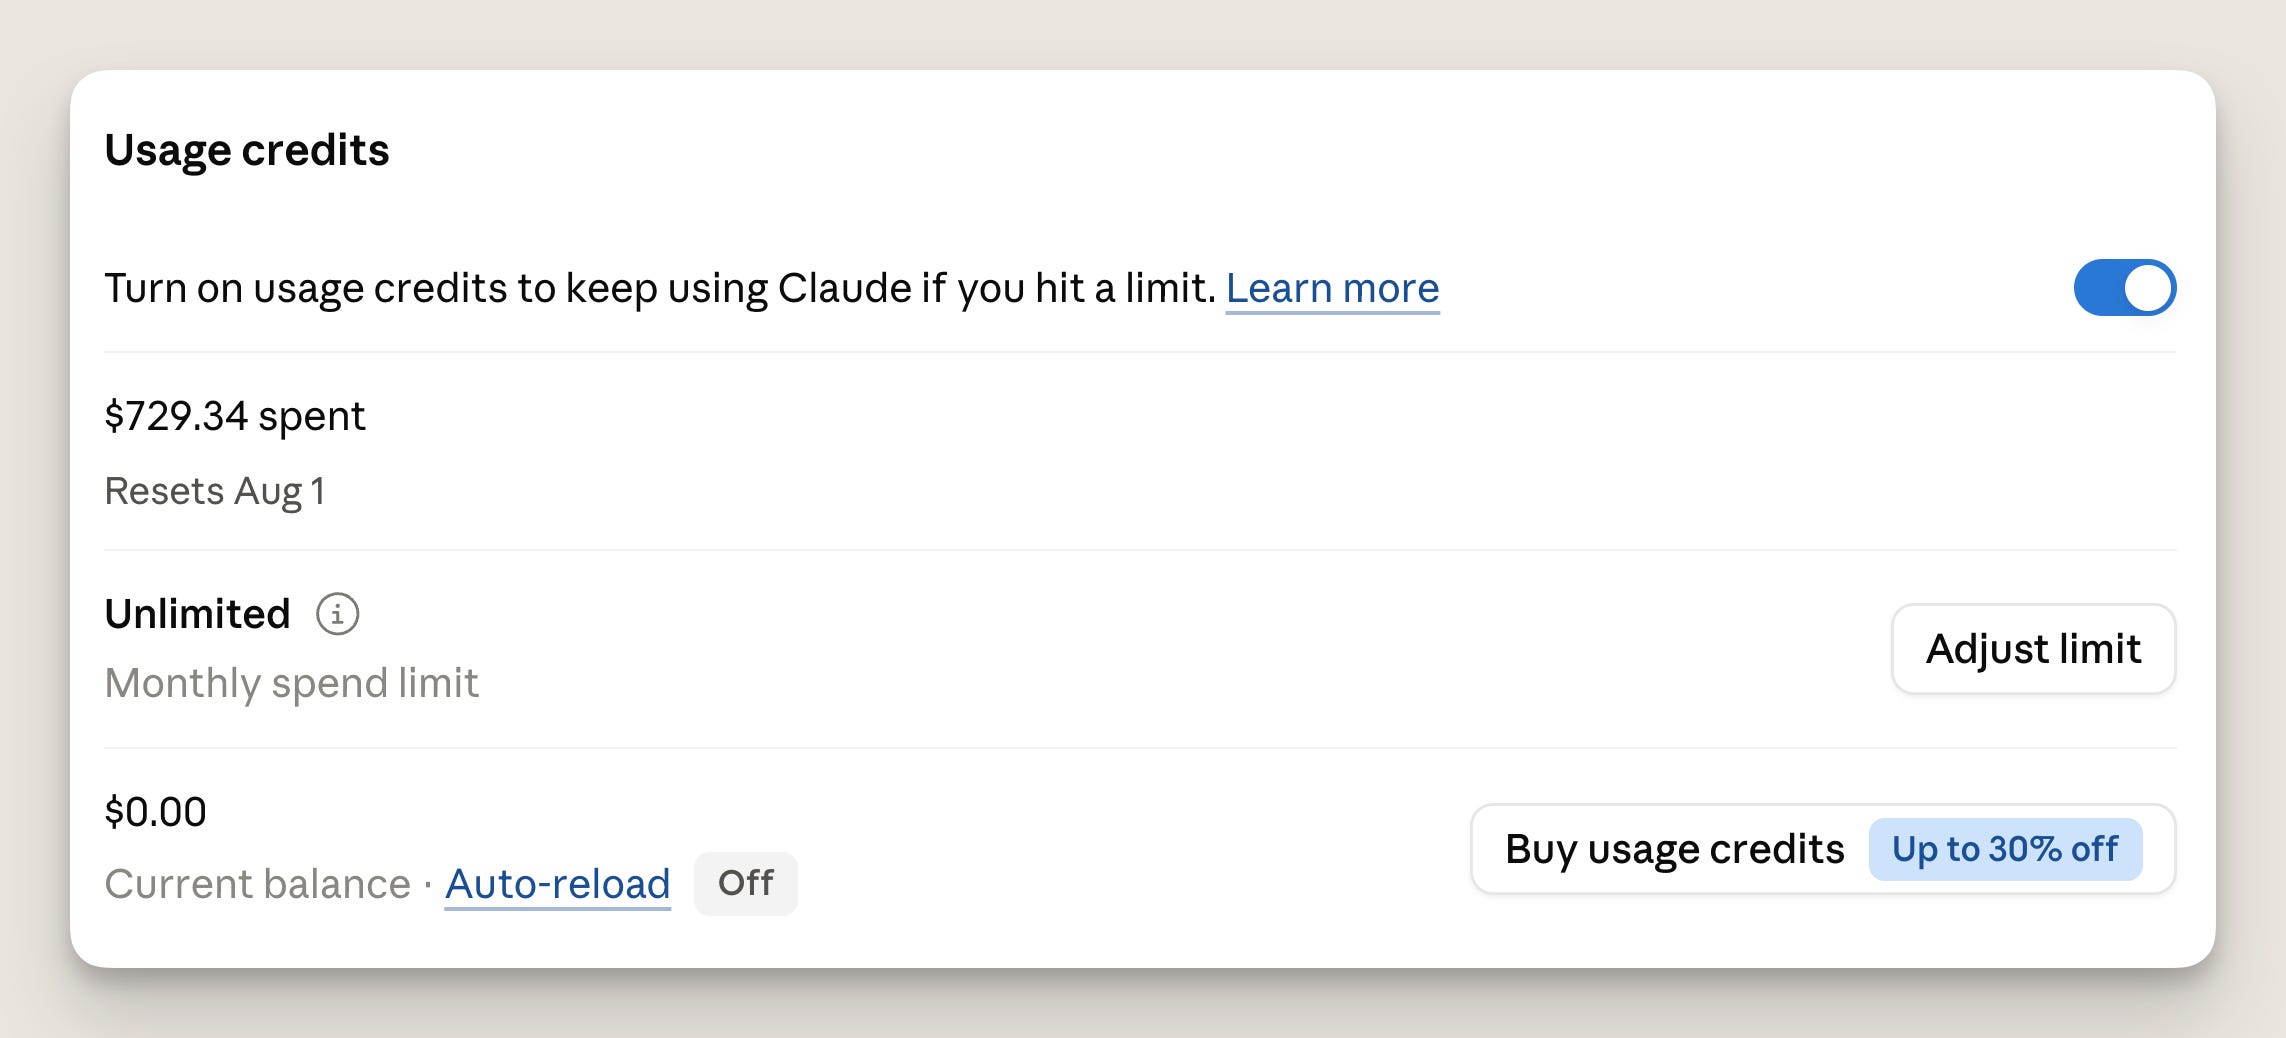Click the Usage credits heading
The height and width of the screenshot is (1038, 2286).
[x=247, y=150]
